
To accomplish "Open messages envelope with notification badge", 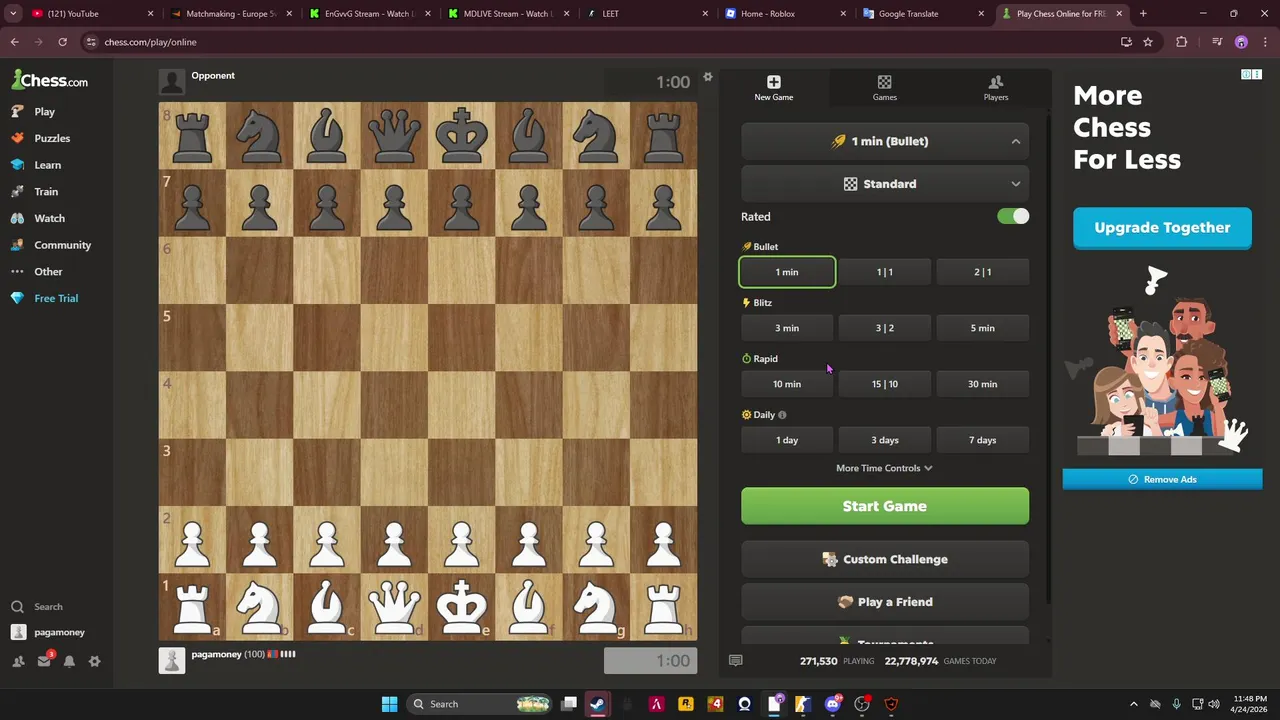I will coord(44,661).
